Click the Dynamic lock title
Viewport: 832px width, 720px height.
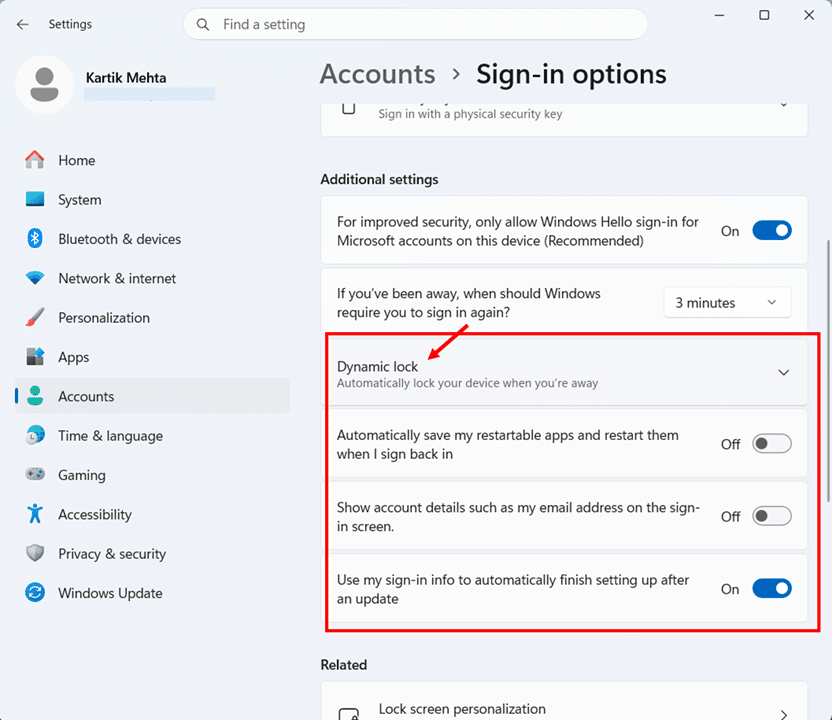pos(377,367)
